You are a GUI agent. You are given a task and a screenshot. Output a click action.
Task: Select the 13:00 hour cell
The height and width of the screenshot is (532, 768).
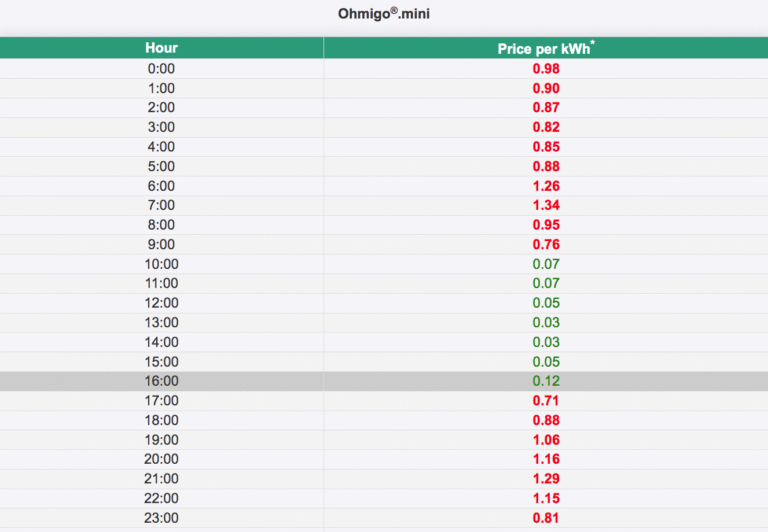click(x=161, y=323)
